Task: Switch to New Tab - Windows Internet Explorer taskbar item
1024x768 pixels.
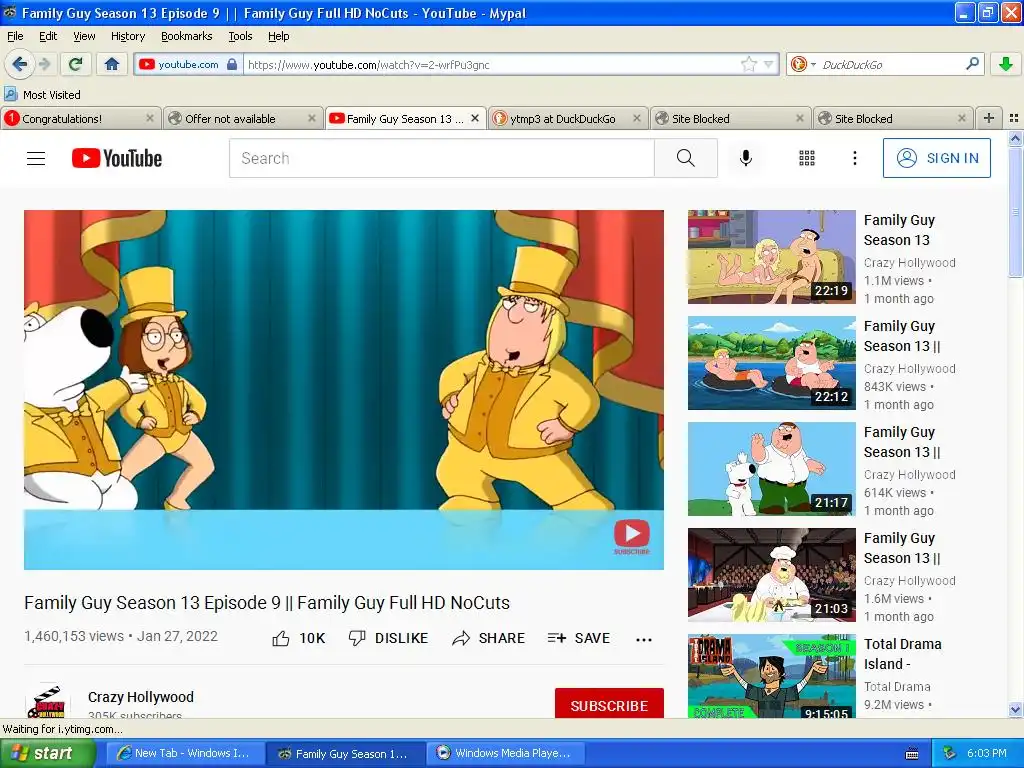Action: point(185,753)
